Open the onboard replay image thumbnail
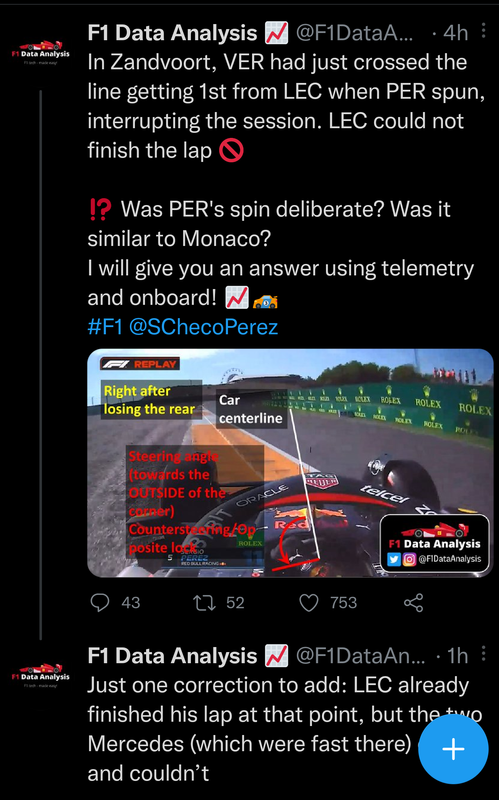The width and height of the screenshot is (499, 800). click(290, 463)
